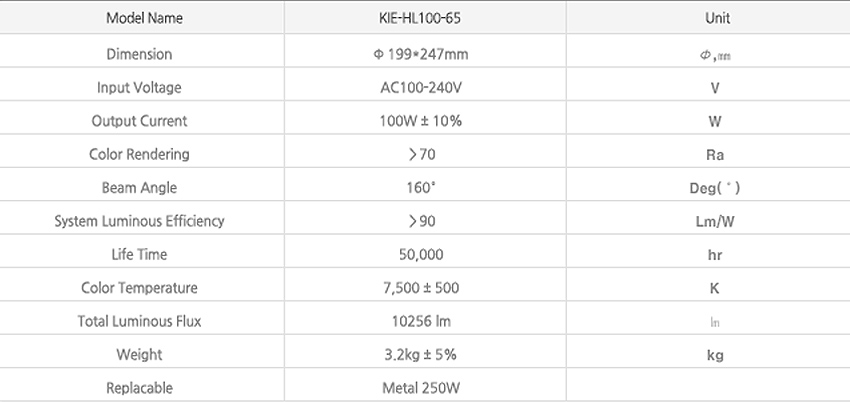Click the System Luminous Efficiency label

tap(139, 221)
